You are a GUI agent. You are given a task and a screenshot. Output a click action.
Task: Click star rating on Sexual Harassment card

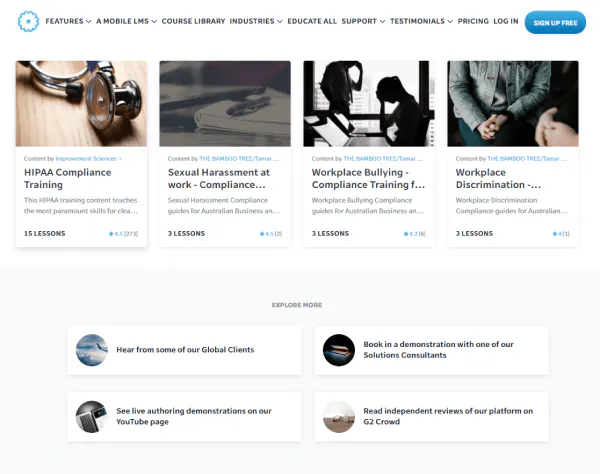[271, 233]
